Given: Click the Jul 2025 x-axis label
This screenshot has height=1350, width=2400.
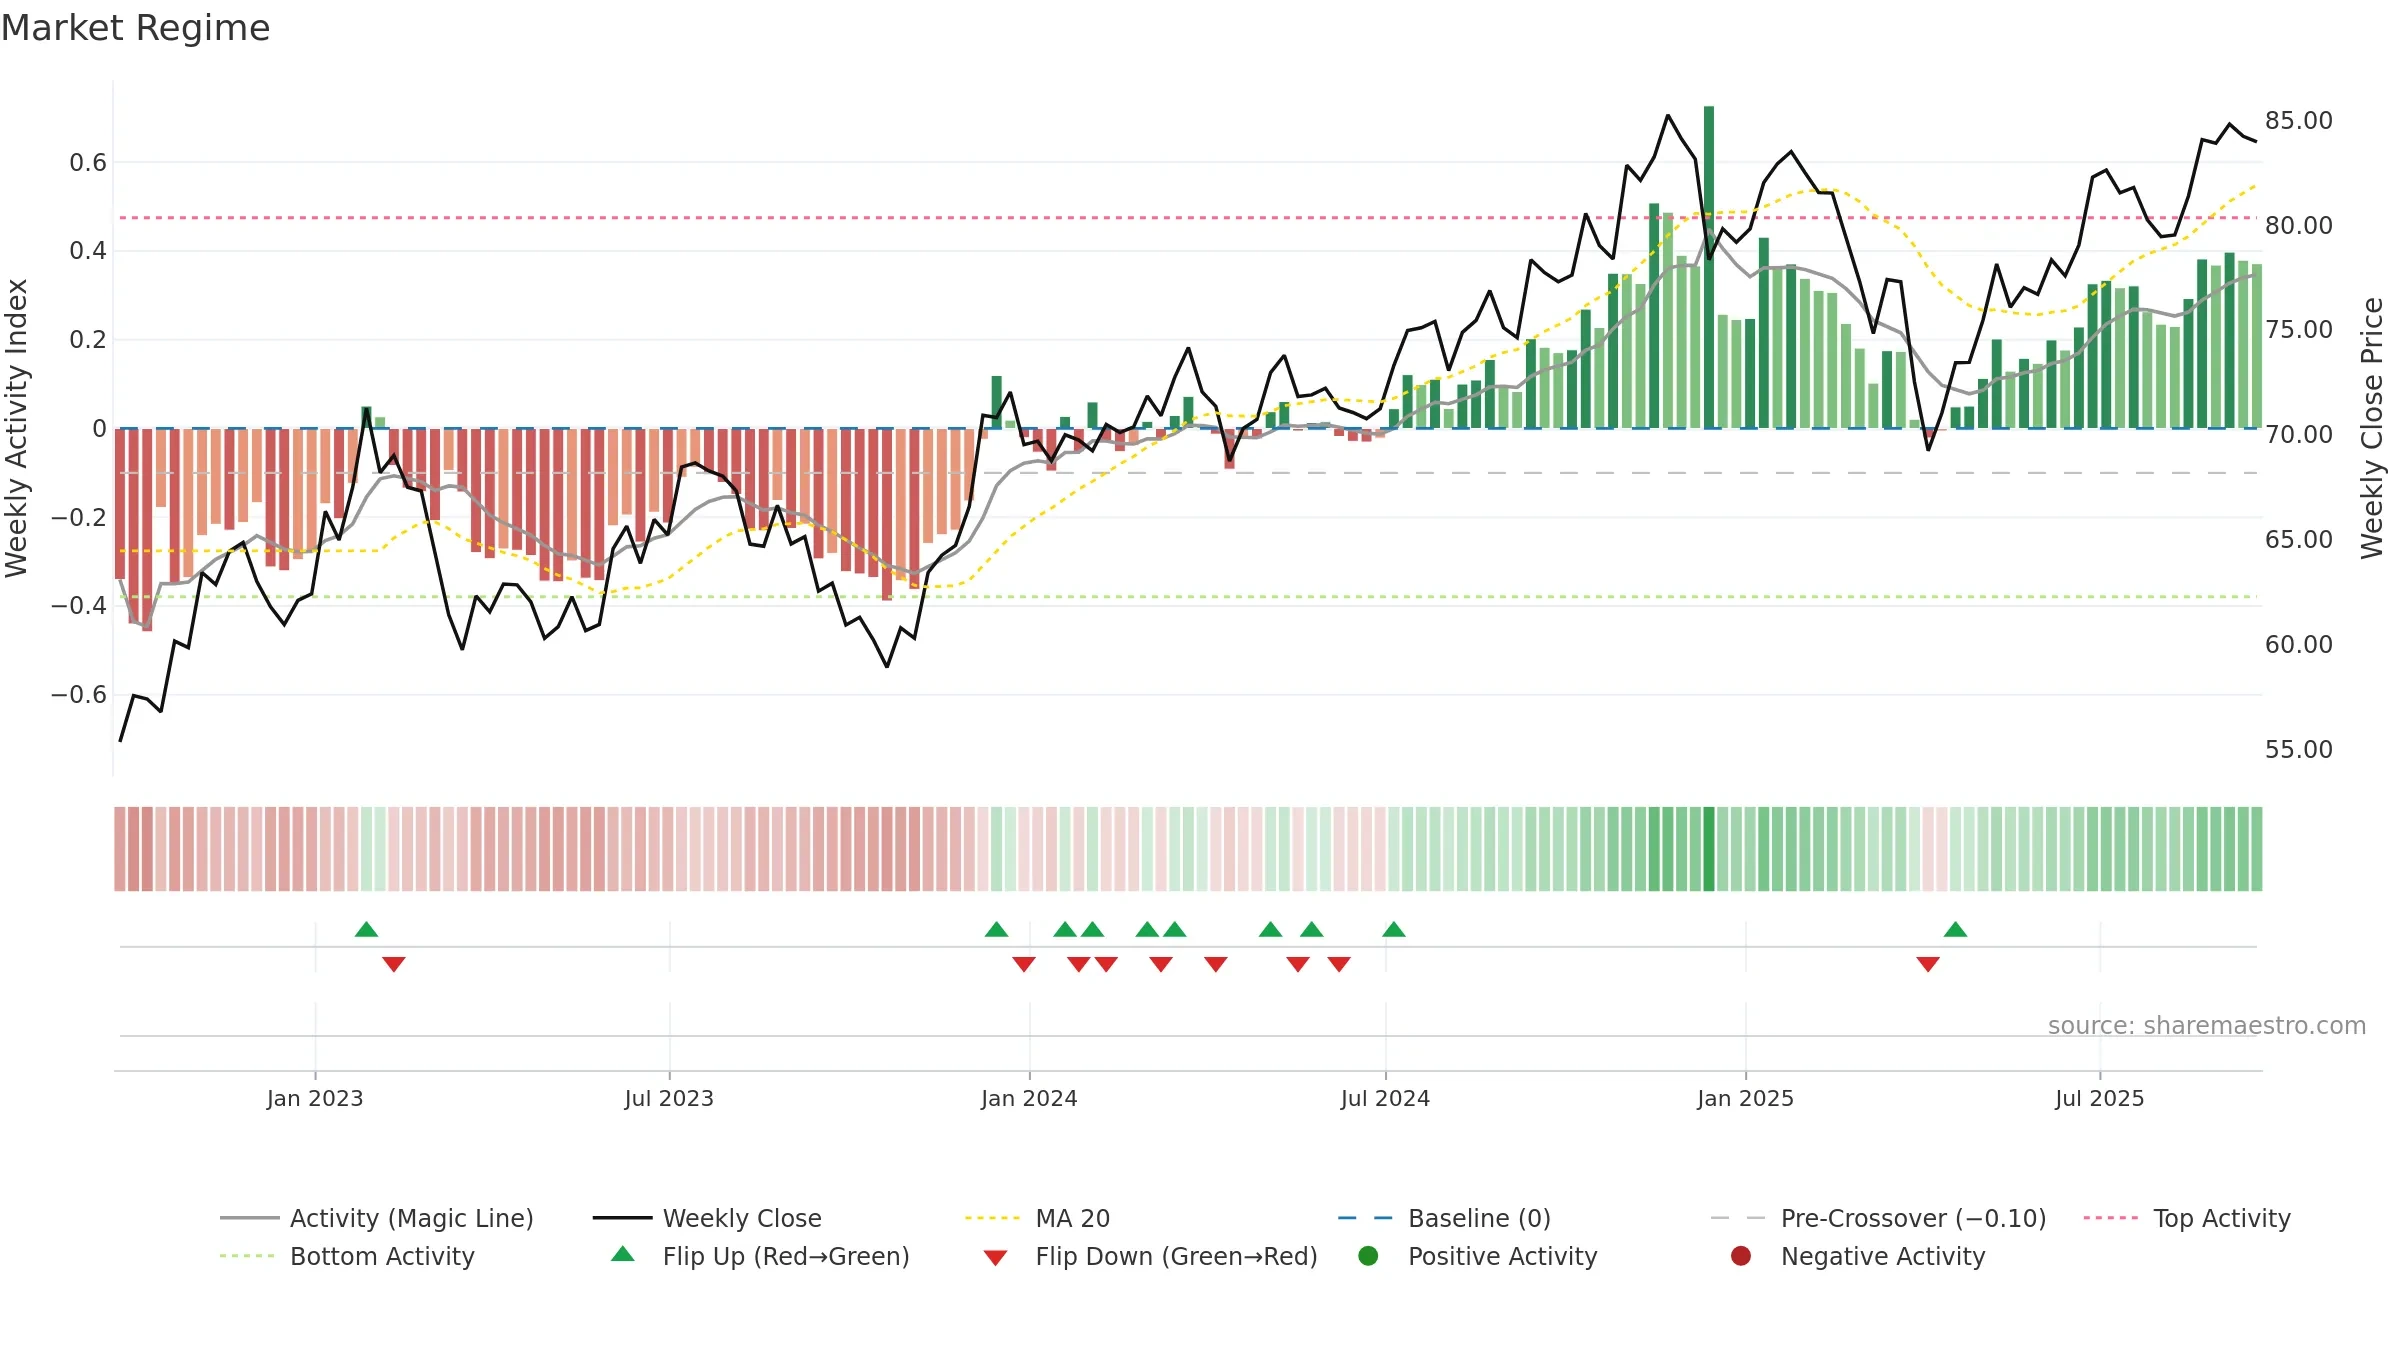Looking at the screenshot, I should click(2100, 1099).
